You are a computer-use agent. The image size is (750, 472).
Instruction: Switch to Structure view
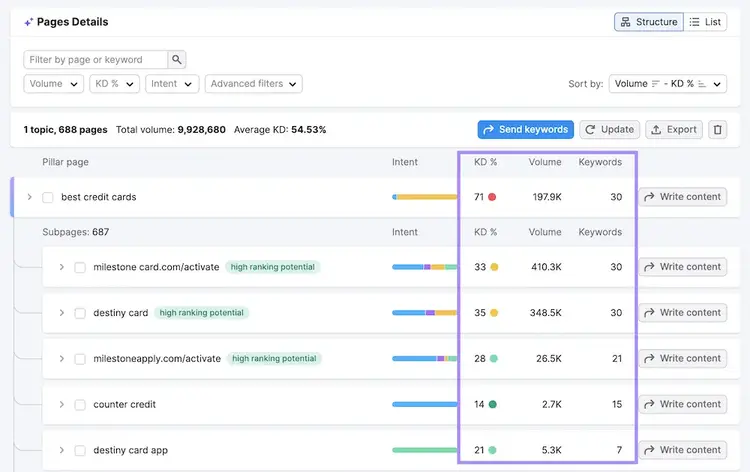click(649, 22)
